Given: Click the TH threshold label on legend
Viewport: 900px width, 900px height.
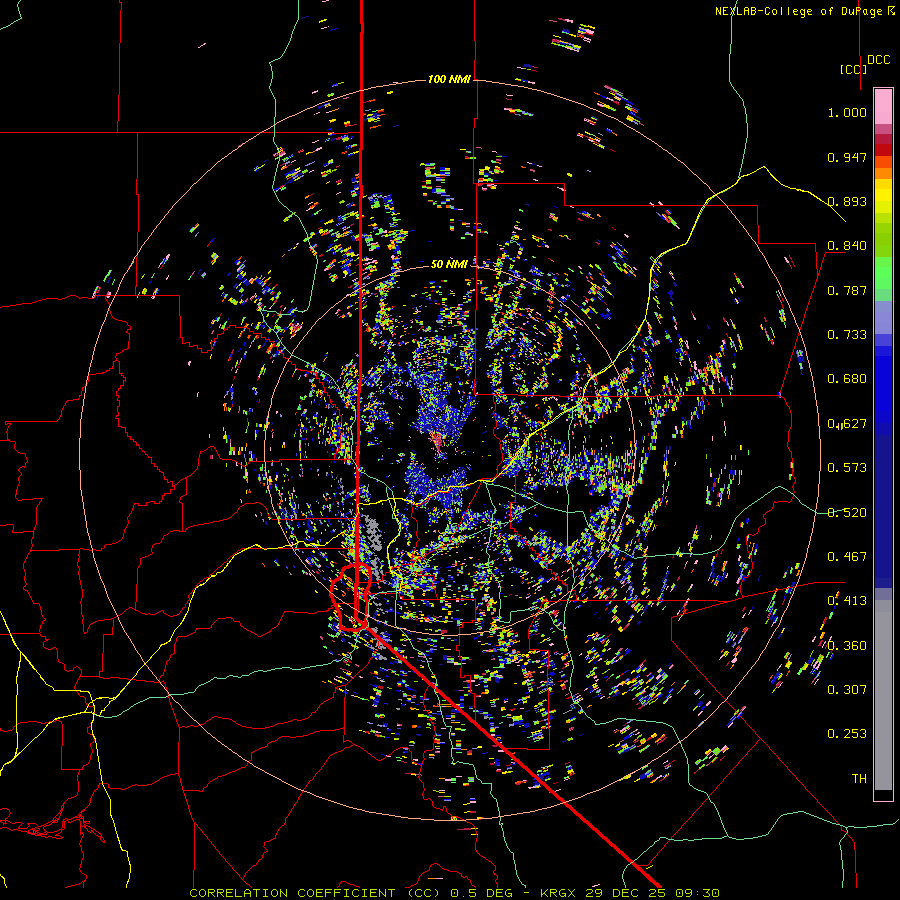Looking at the screenshot, I should point(859,779).
